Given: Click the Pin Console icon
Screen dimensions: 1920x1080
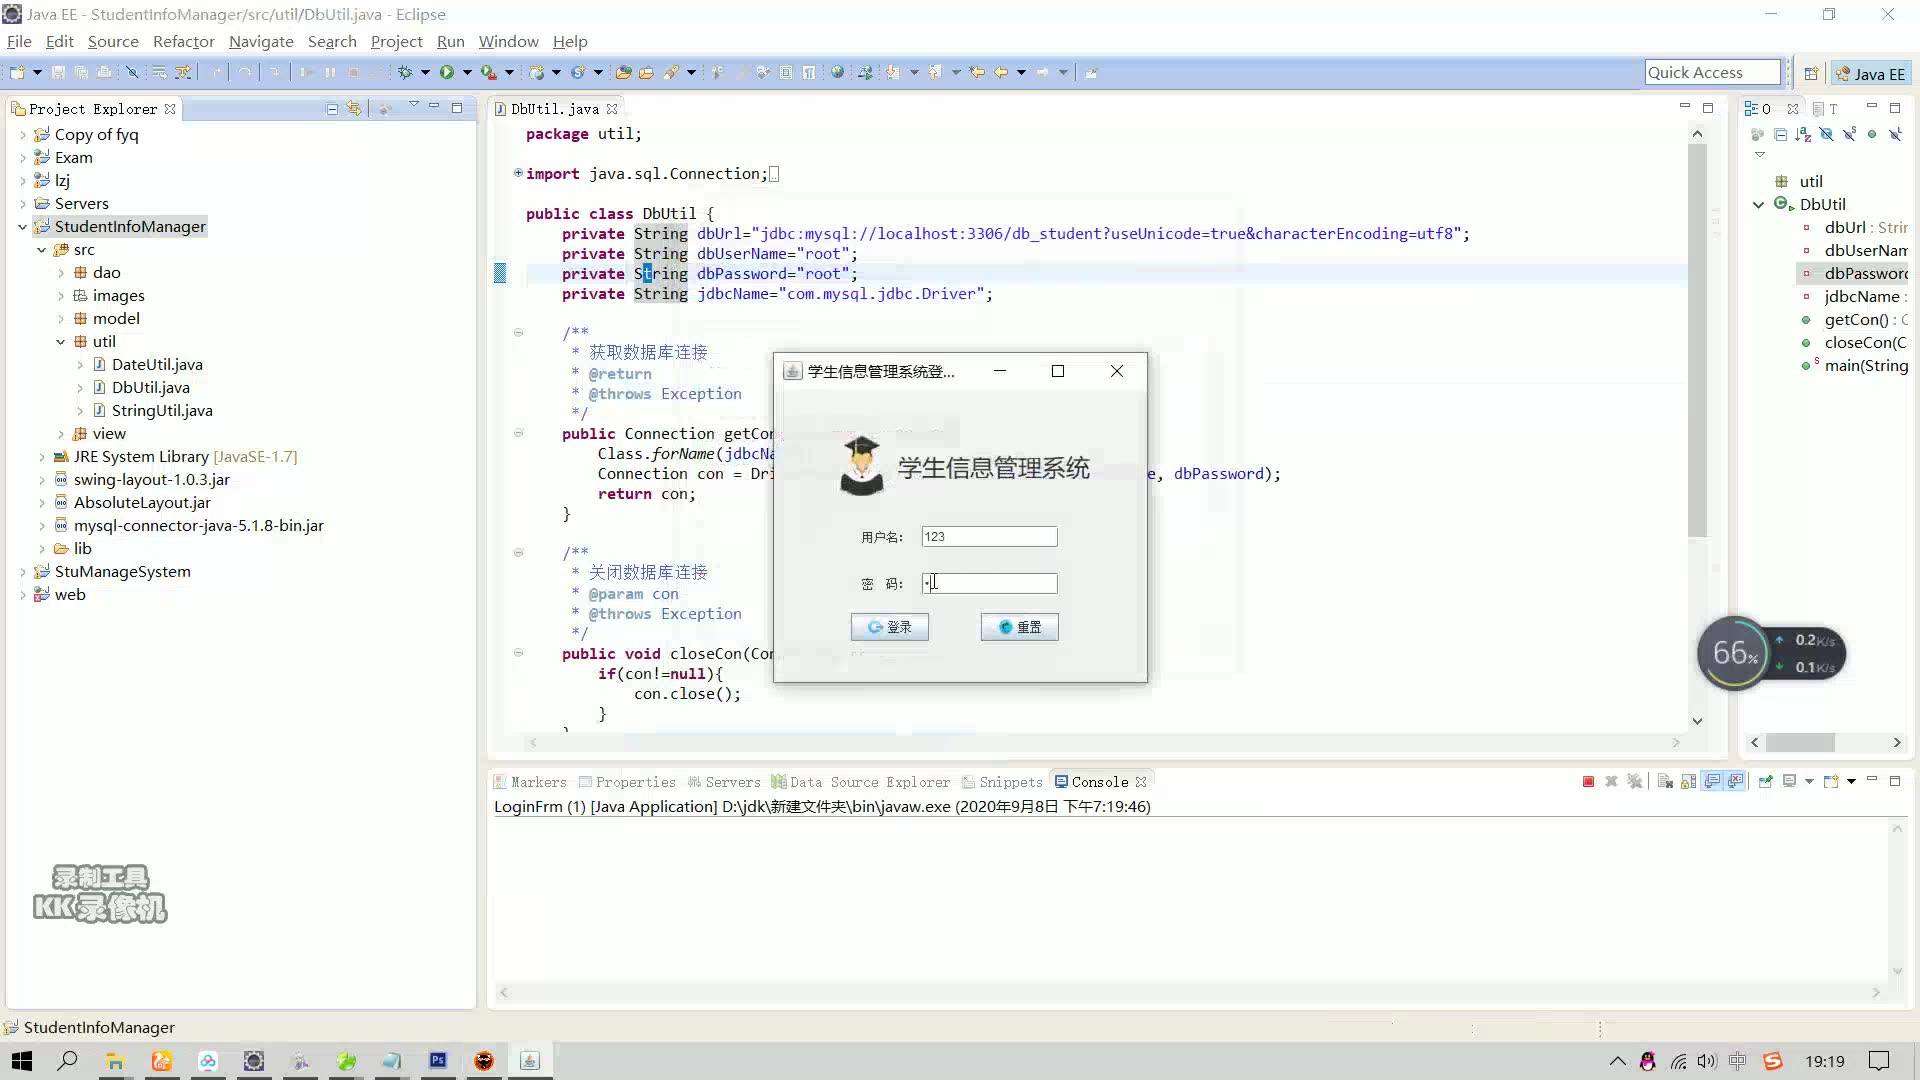Looking at the screenshot, I should 1766,781.
